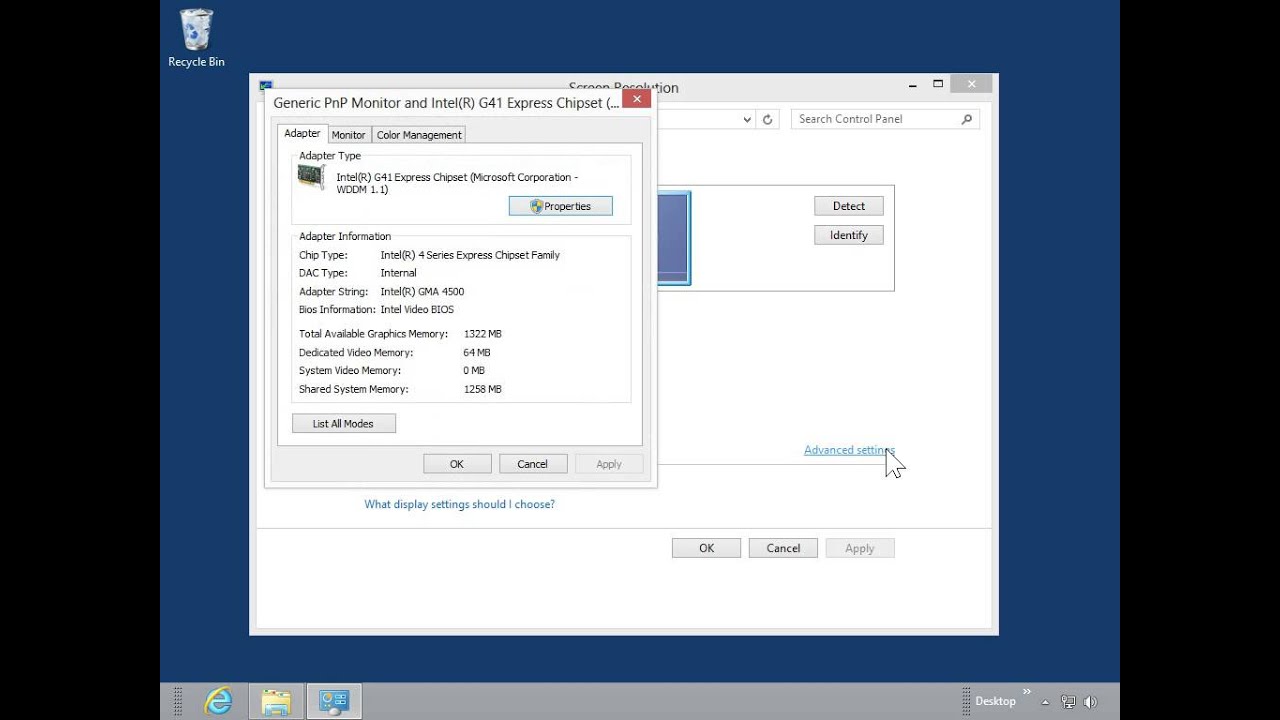Click '1322 MB' total graphics memory value
The image size is (1280, 720).
click(x=483, y=334)
